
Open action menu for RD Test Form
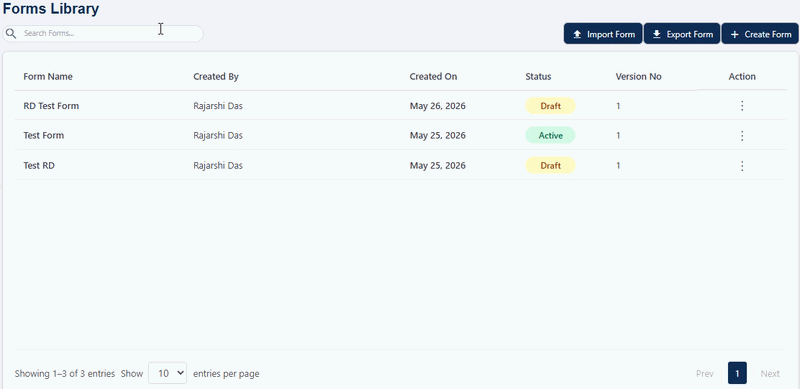coord(742,106)
